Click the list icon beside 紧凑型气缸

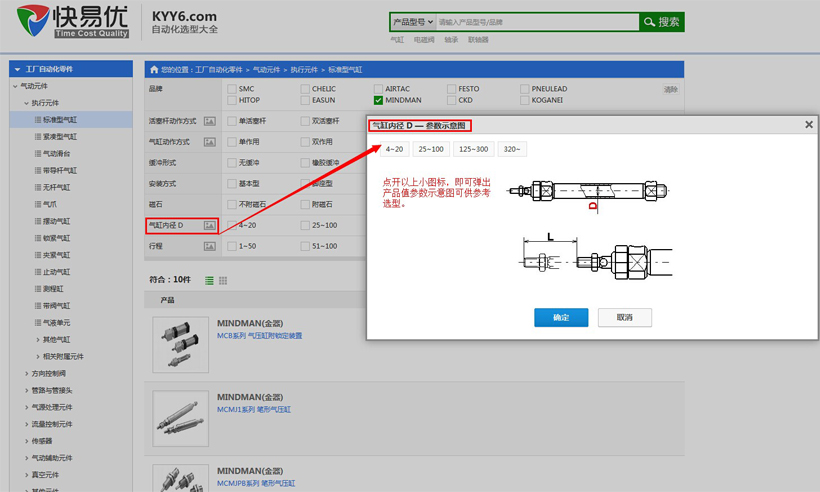click(38, 136)
